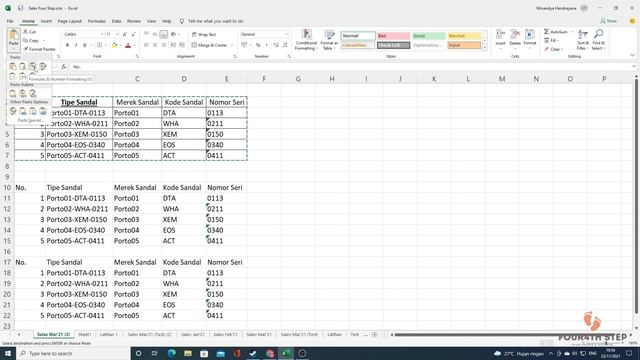Choose the first Paste option icon
Image resolution: width=640 pixels, height=360 pixels.
click(x=13, y=66)
